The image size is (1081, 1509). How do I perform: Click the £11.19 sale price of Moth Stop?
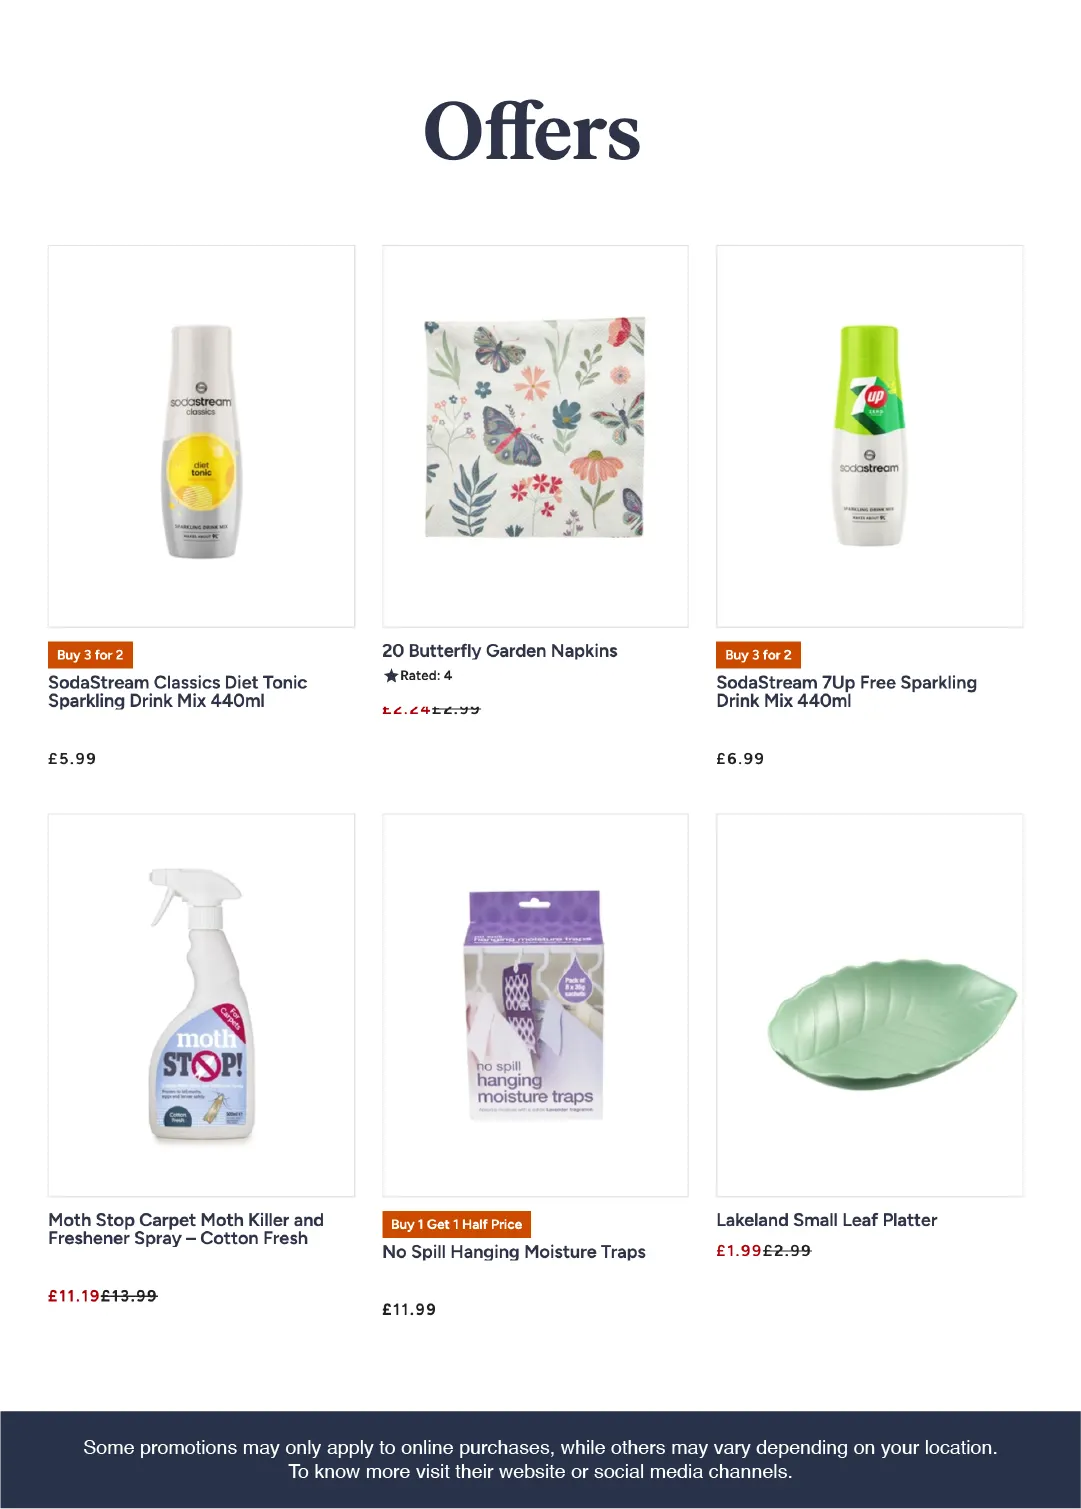[74, 1296]
